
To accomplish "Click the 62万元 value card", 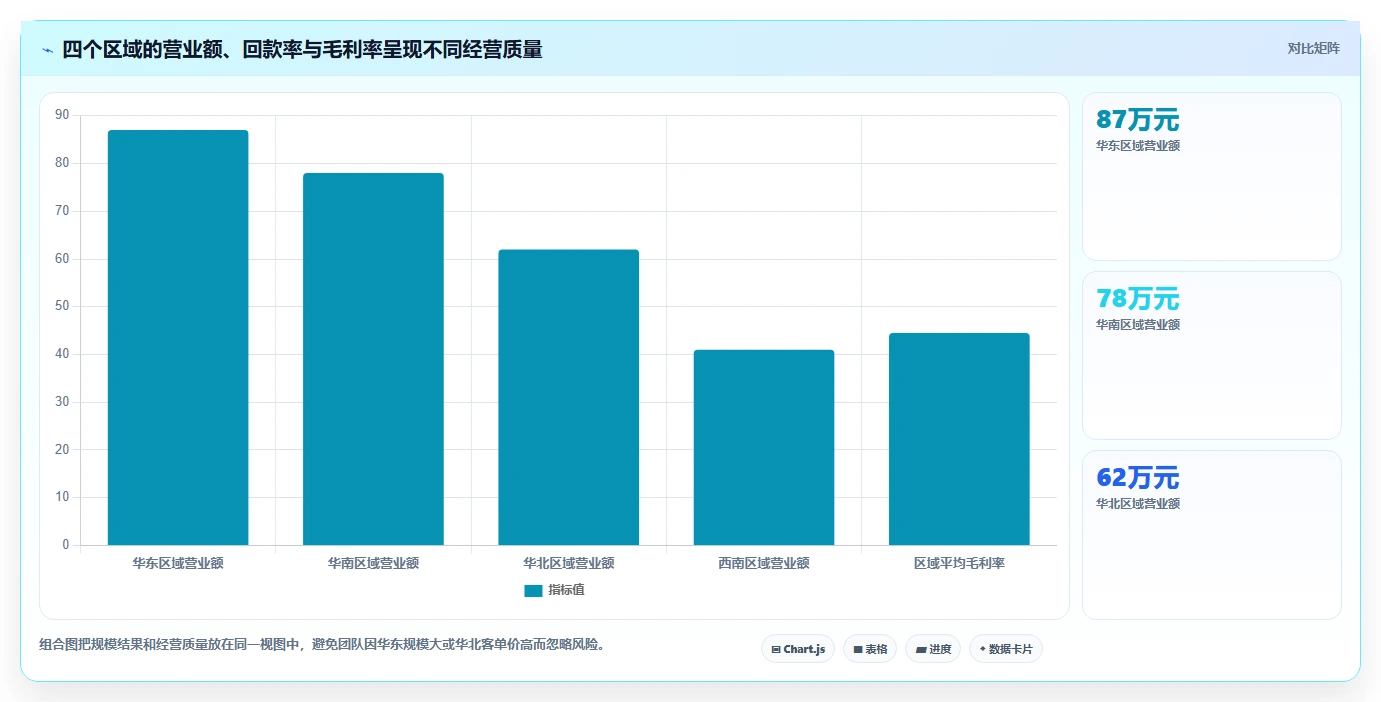I will [x=1212, y=535].
